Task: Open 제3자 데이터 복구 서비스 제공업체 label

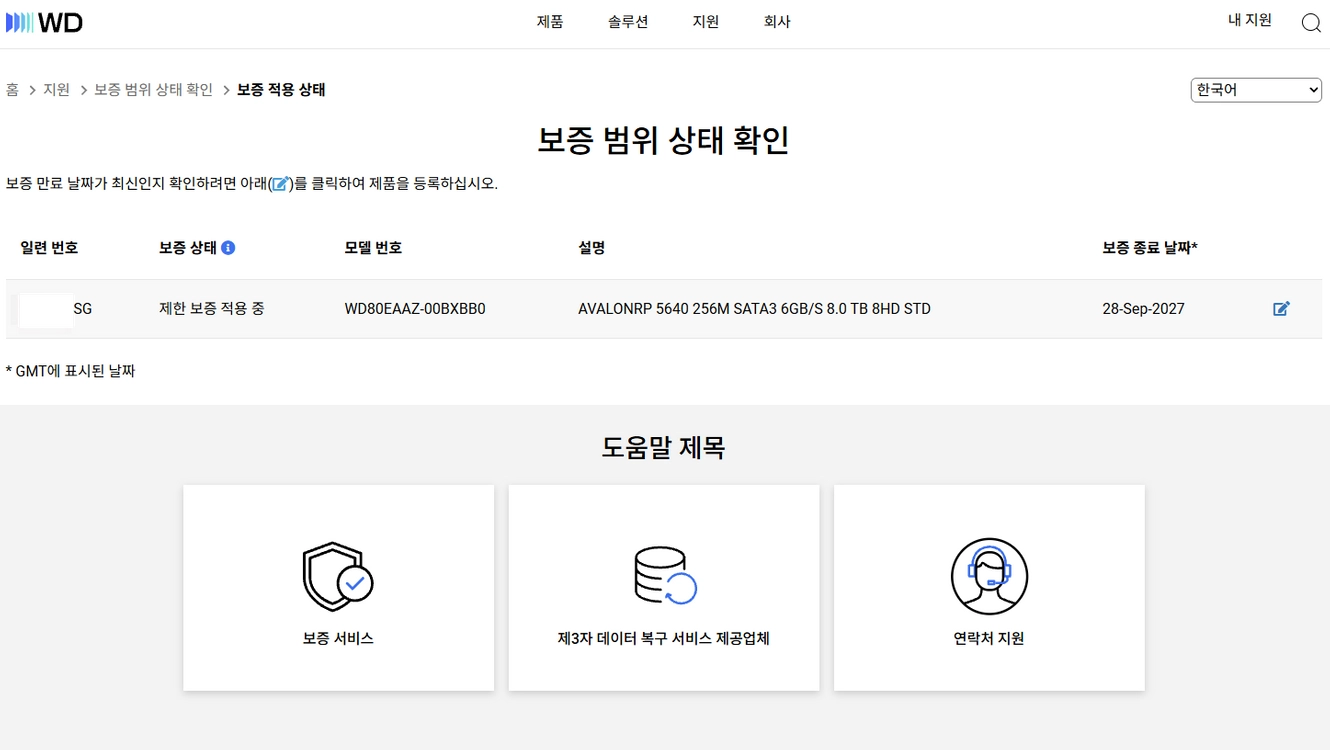Action: 664,638
